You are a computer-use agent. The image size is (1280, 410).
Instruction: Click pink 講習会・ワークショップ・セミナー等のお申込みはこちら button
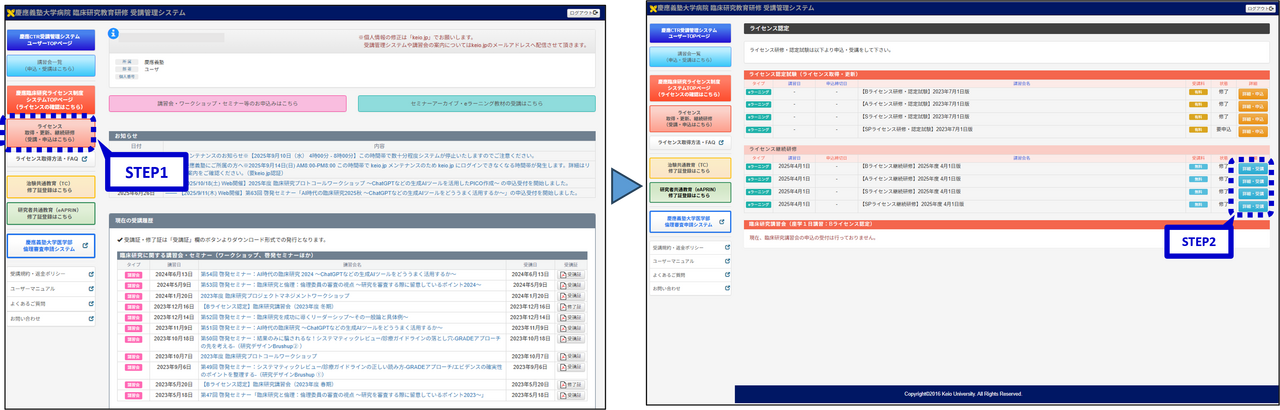(228, 103)
